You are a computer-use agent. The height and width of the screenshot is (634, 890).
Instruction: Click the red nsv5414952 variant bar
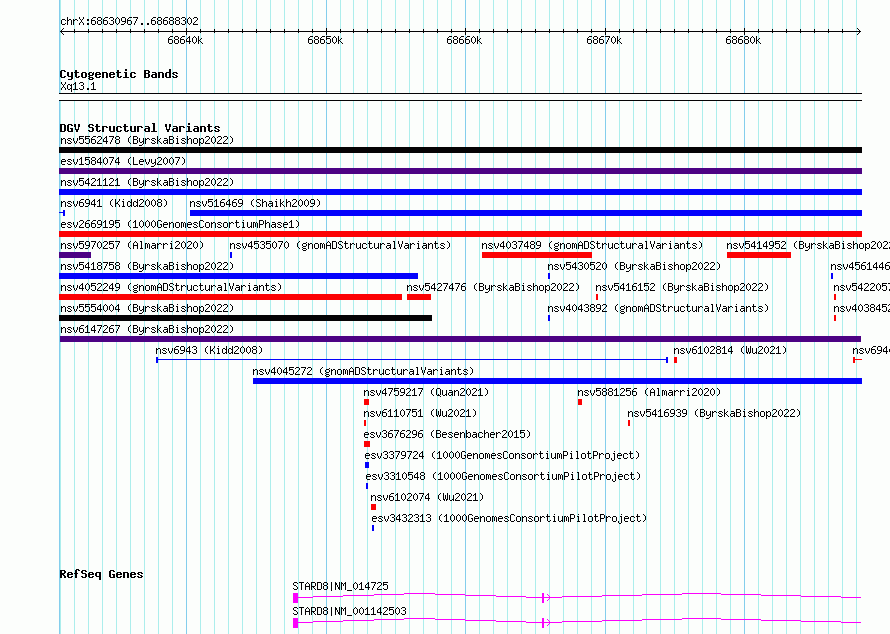758,255
